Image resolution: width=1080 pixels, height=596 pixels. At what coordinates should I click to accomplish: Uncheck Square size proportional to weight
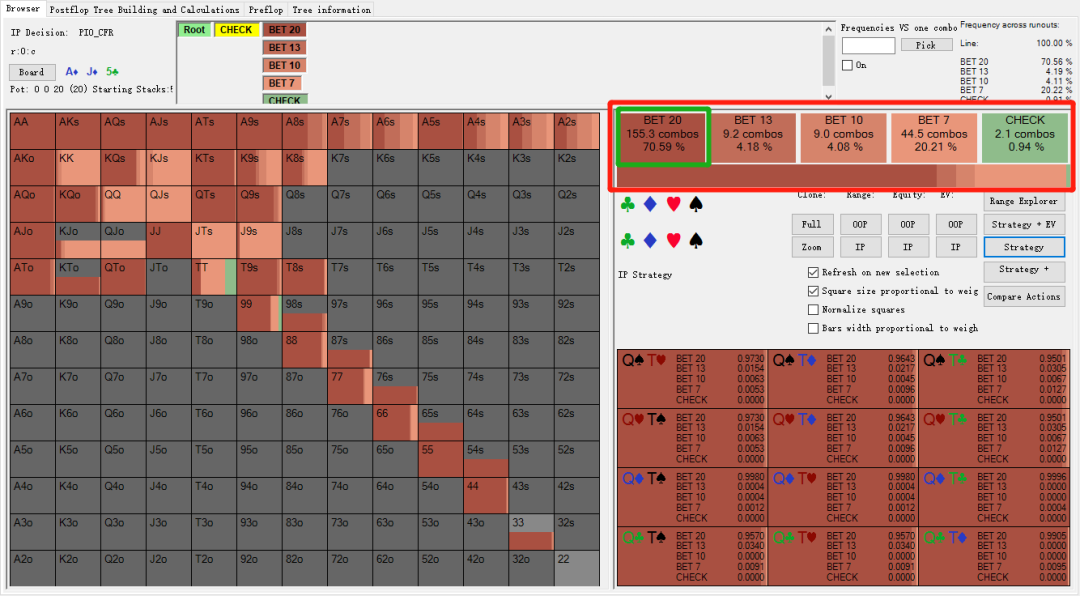[x=813, y=291]
